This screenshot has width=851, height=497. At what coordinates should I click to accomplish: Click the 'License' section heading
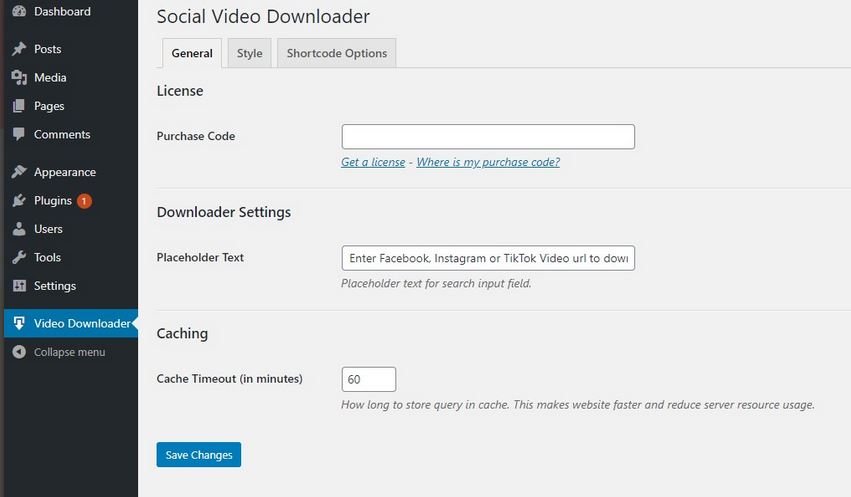(x=180, y=91)
